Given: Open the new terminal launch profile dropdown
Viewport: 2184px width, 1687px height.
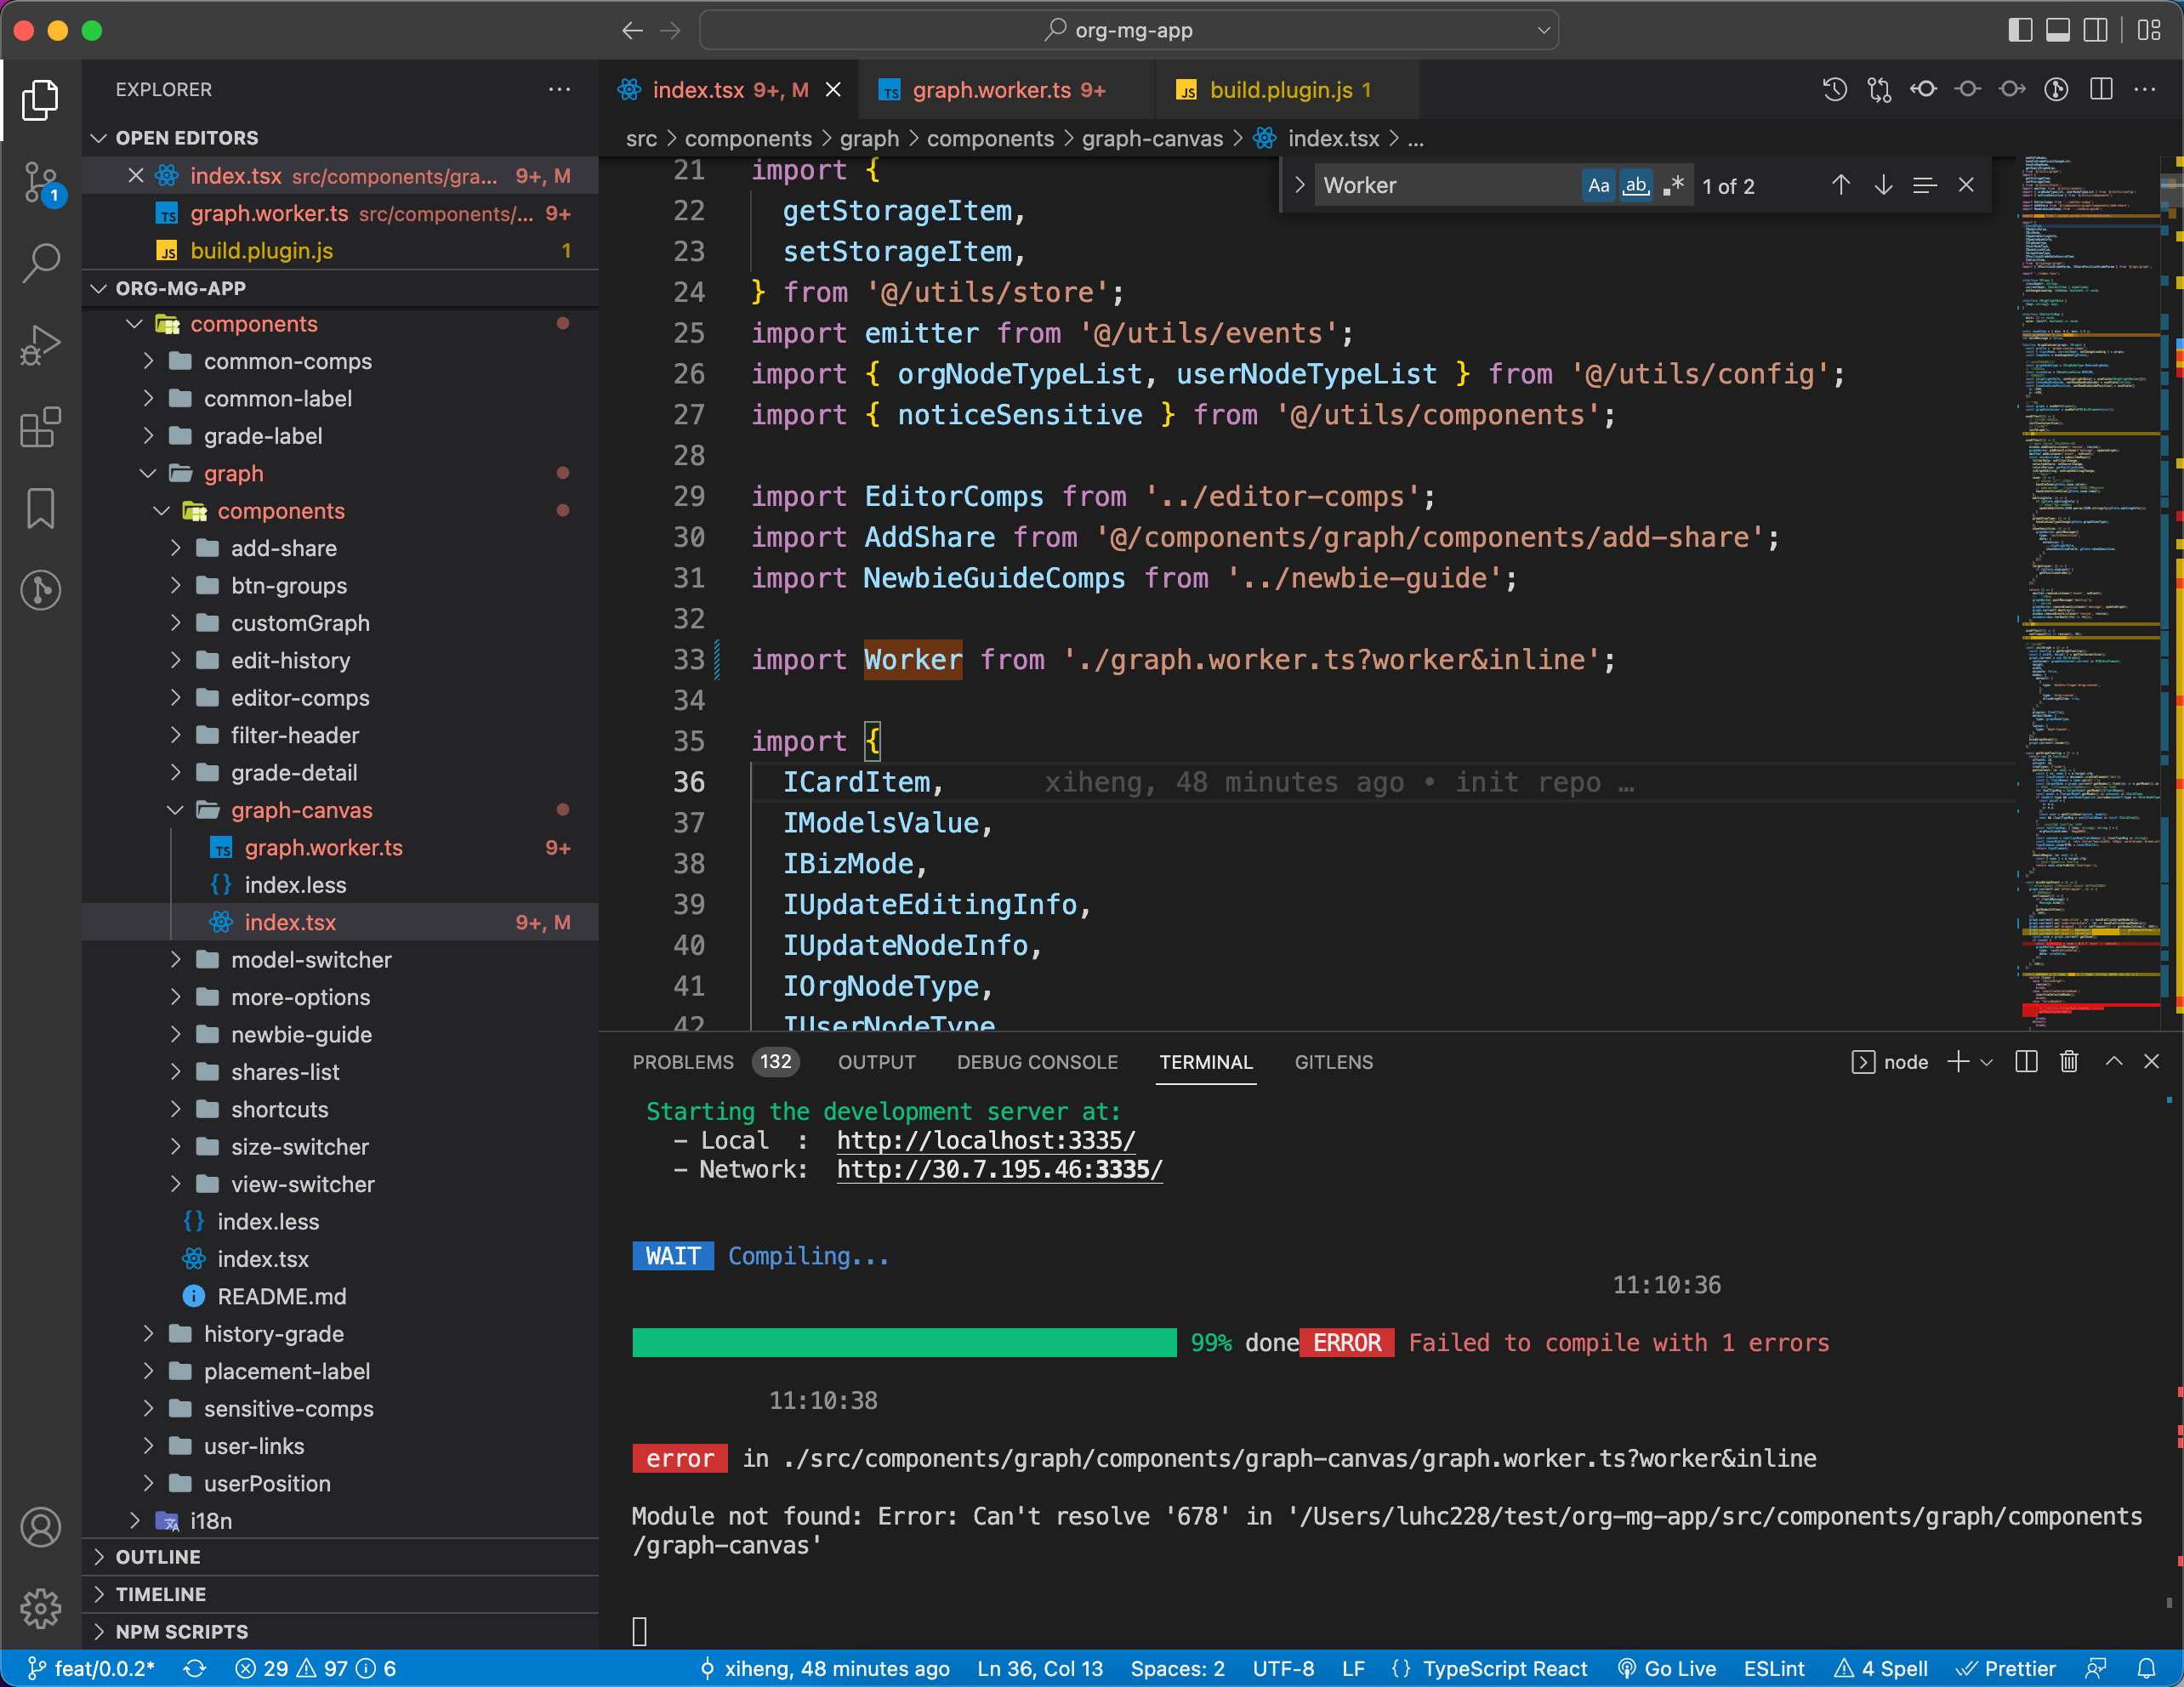Looking at the screenshot, I should tap(1987, 1062).
